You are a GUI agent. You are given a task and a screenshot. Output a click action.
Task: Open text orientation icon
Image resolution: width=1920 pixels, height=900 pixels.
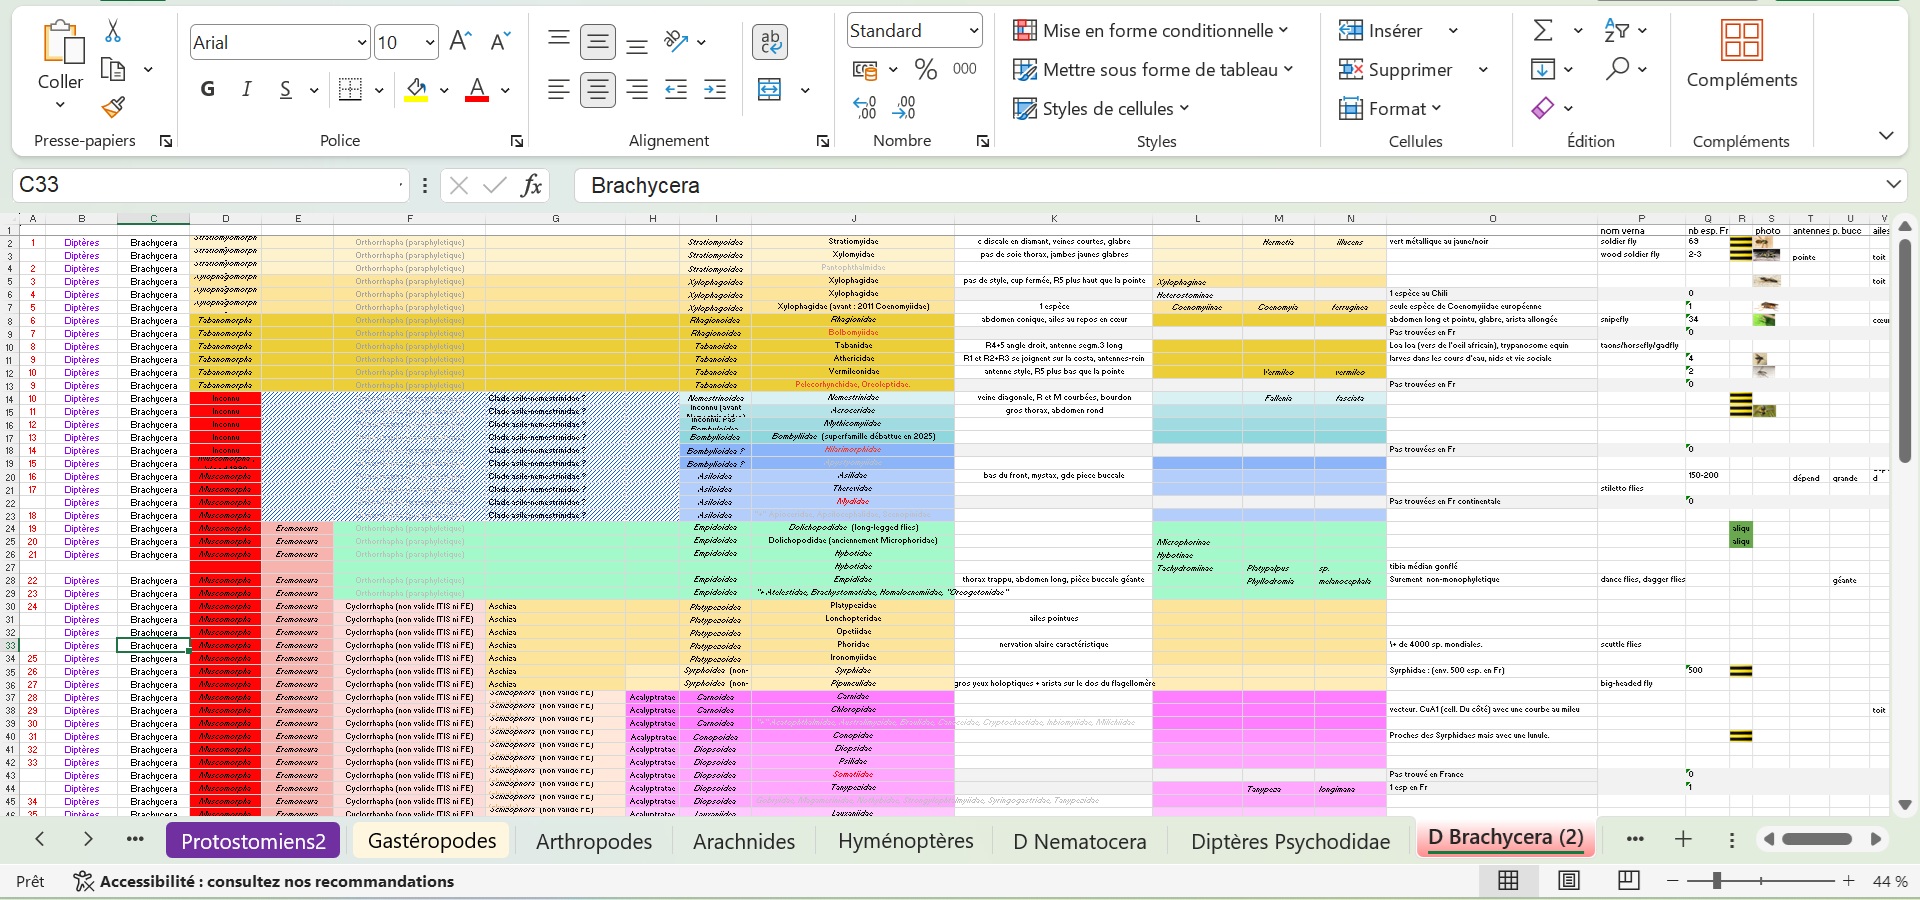[x=677, y=41]
